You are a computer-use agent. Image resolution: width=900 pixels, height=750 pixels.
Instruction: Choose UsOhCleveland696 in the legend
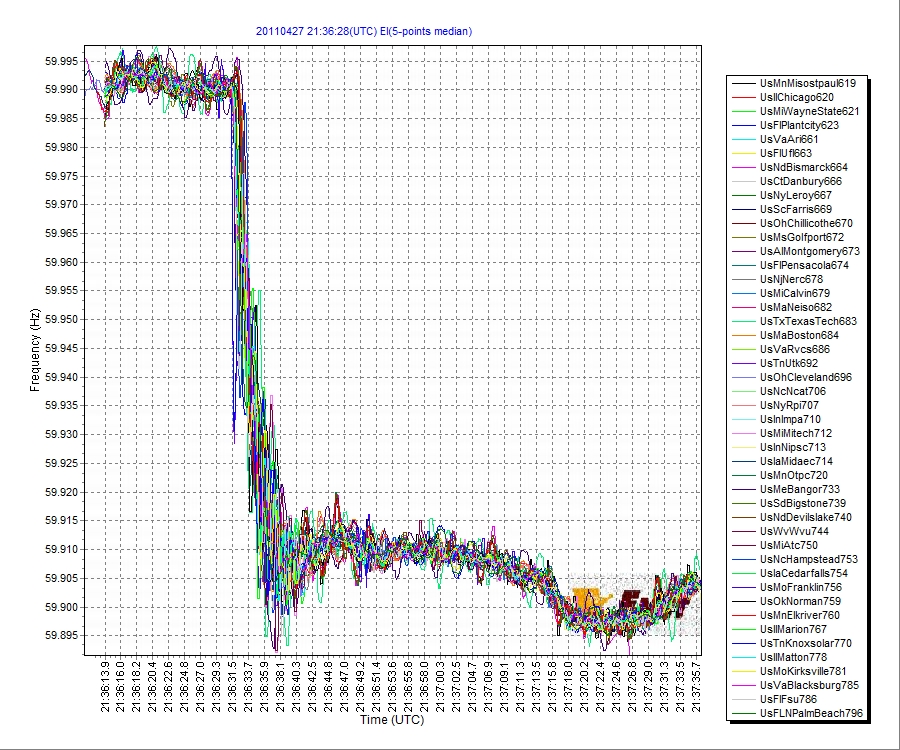tap(806, 377)
